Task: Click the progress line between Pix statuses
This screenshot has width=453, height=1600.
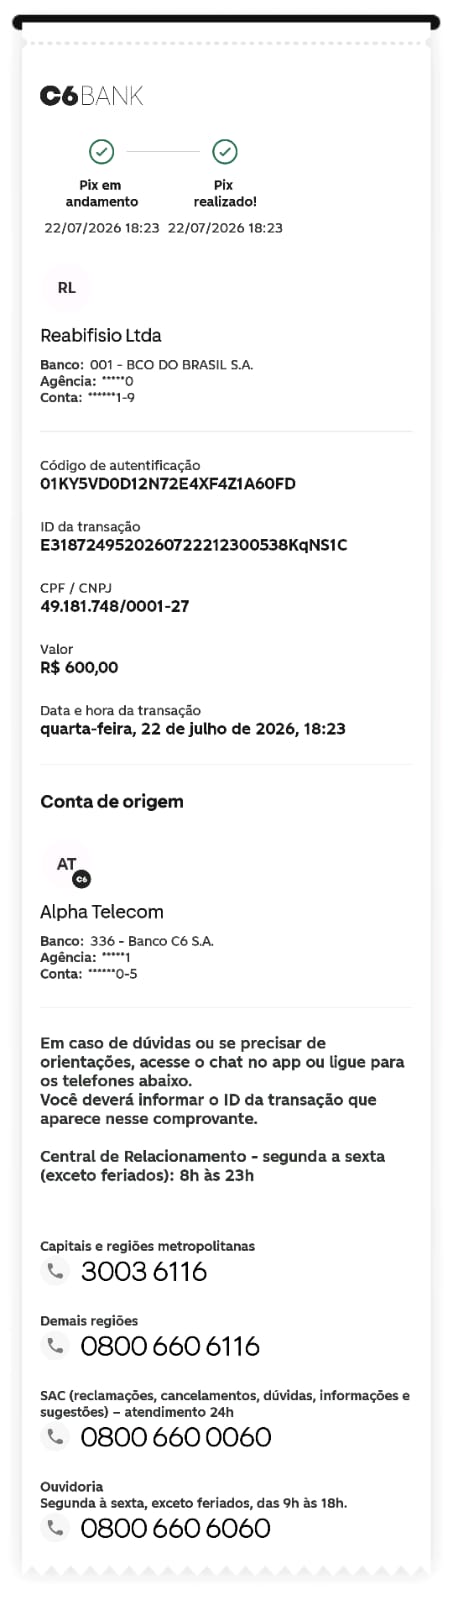Action: [x=164, y=152]
